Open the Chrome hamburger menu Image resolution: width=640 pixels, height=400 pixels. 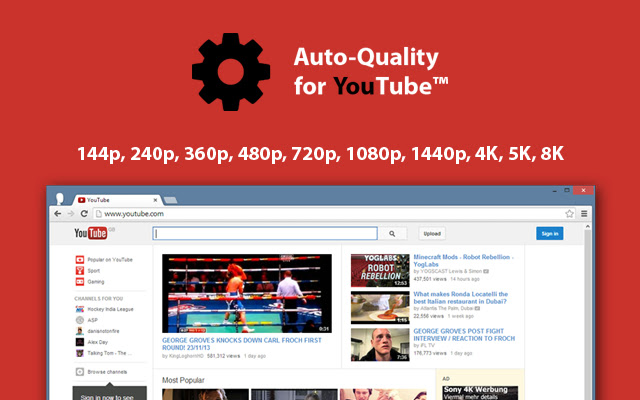click(x=583, y=214)
